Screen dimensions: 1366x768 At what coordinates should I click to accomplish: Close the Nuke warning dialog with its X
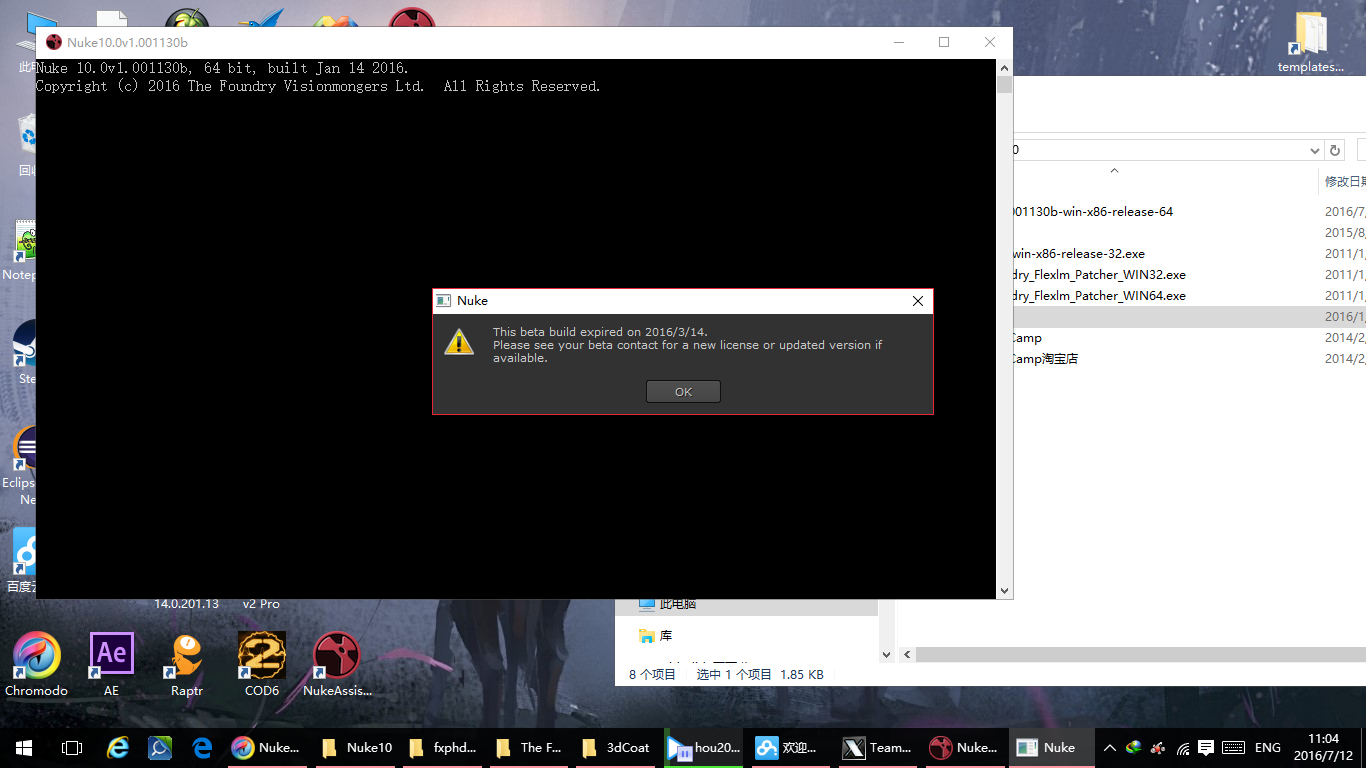click(918, 301)
